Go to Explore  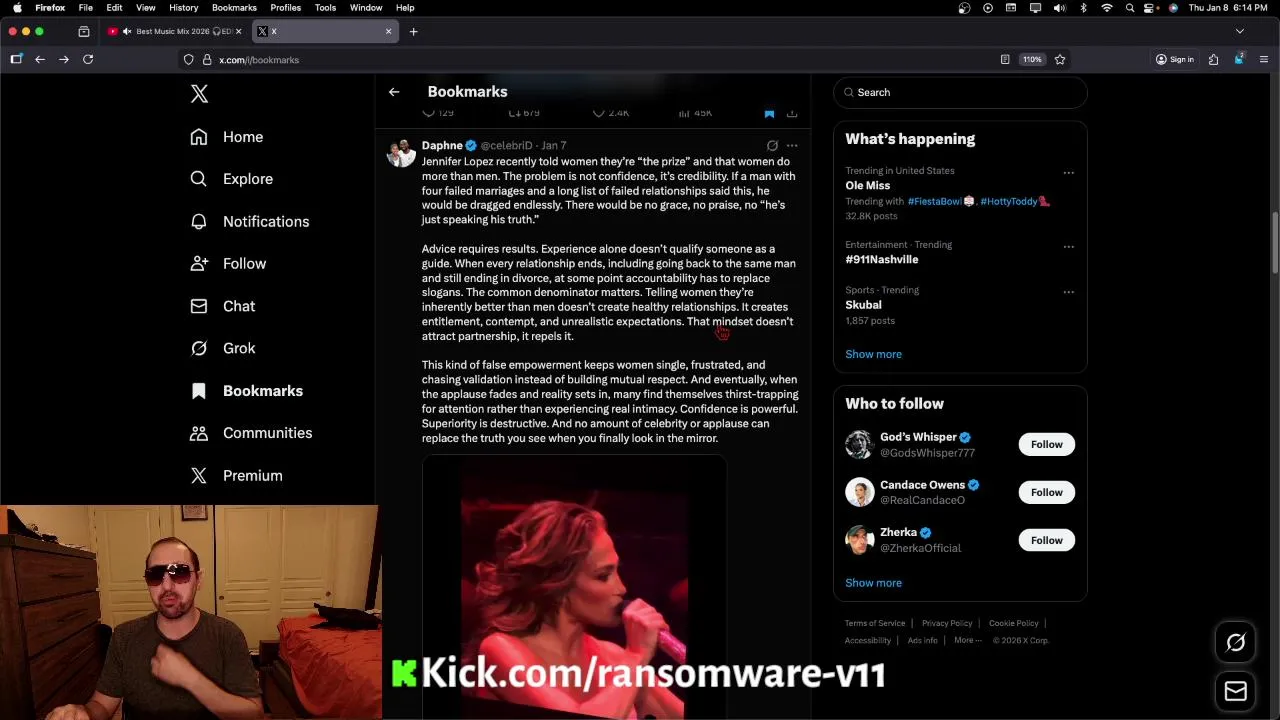click(232, 179)
